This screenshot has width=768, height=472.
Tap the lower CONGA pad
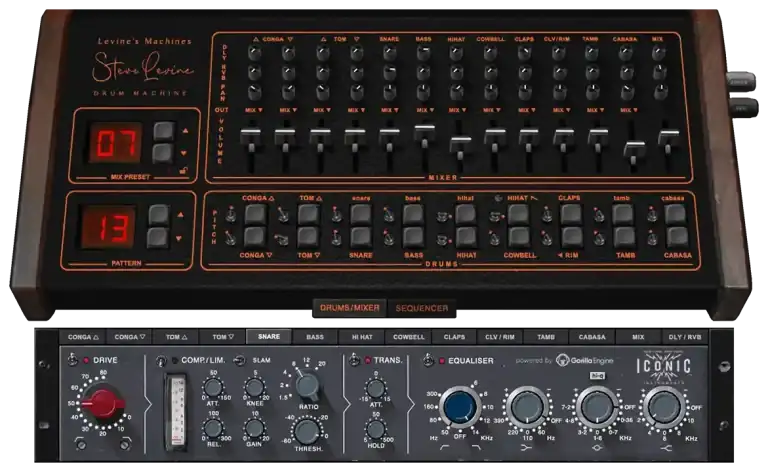point(255,237)
